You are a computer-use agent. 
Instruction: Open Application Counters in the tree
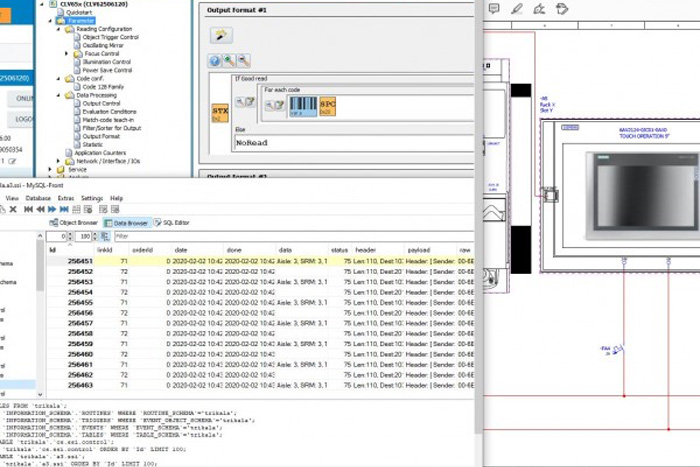click(x=100, y=153)
